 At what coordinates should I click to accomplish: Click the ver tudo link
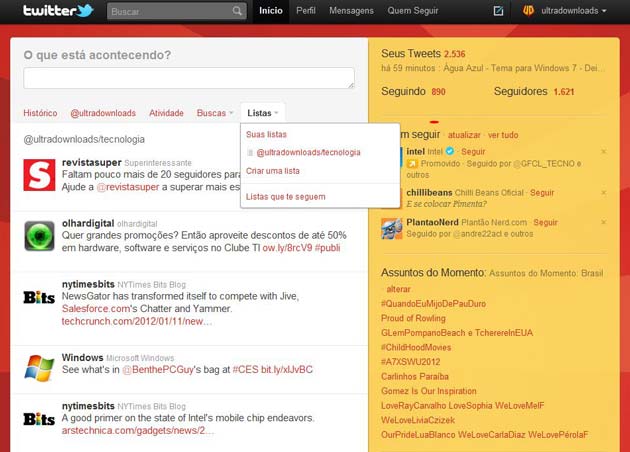point(503,135)
